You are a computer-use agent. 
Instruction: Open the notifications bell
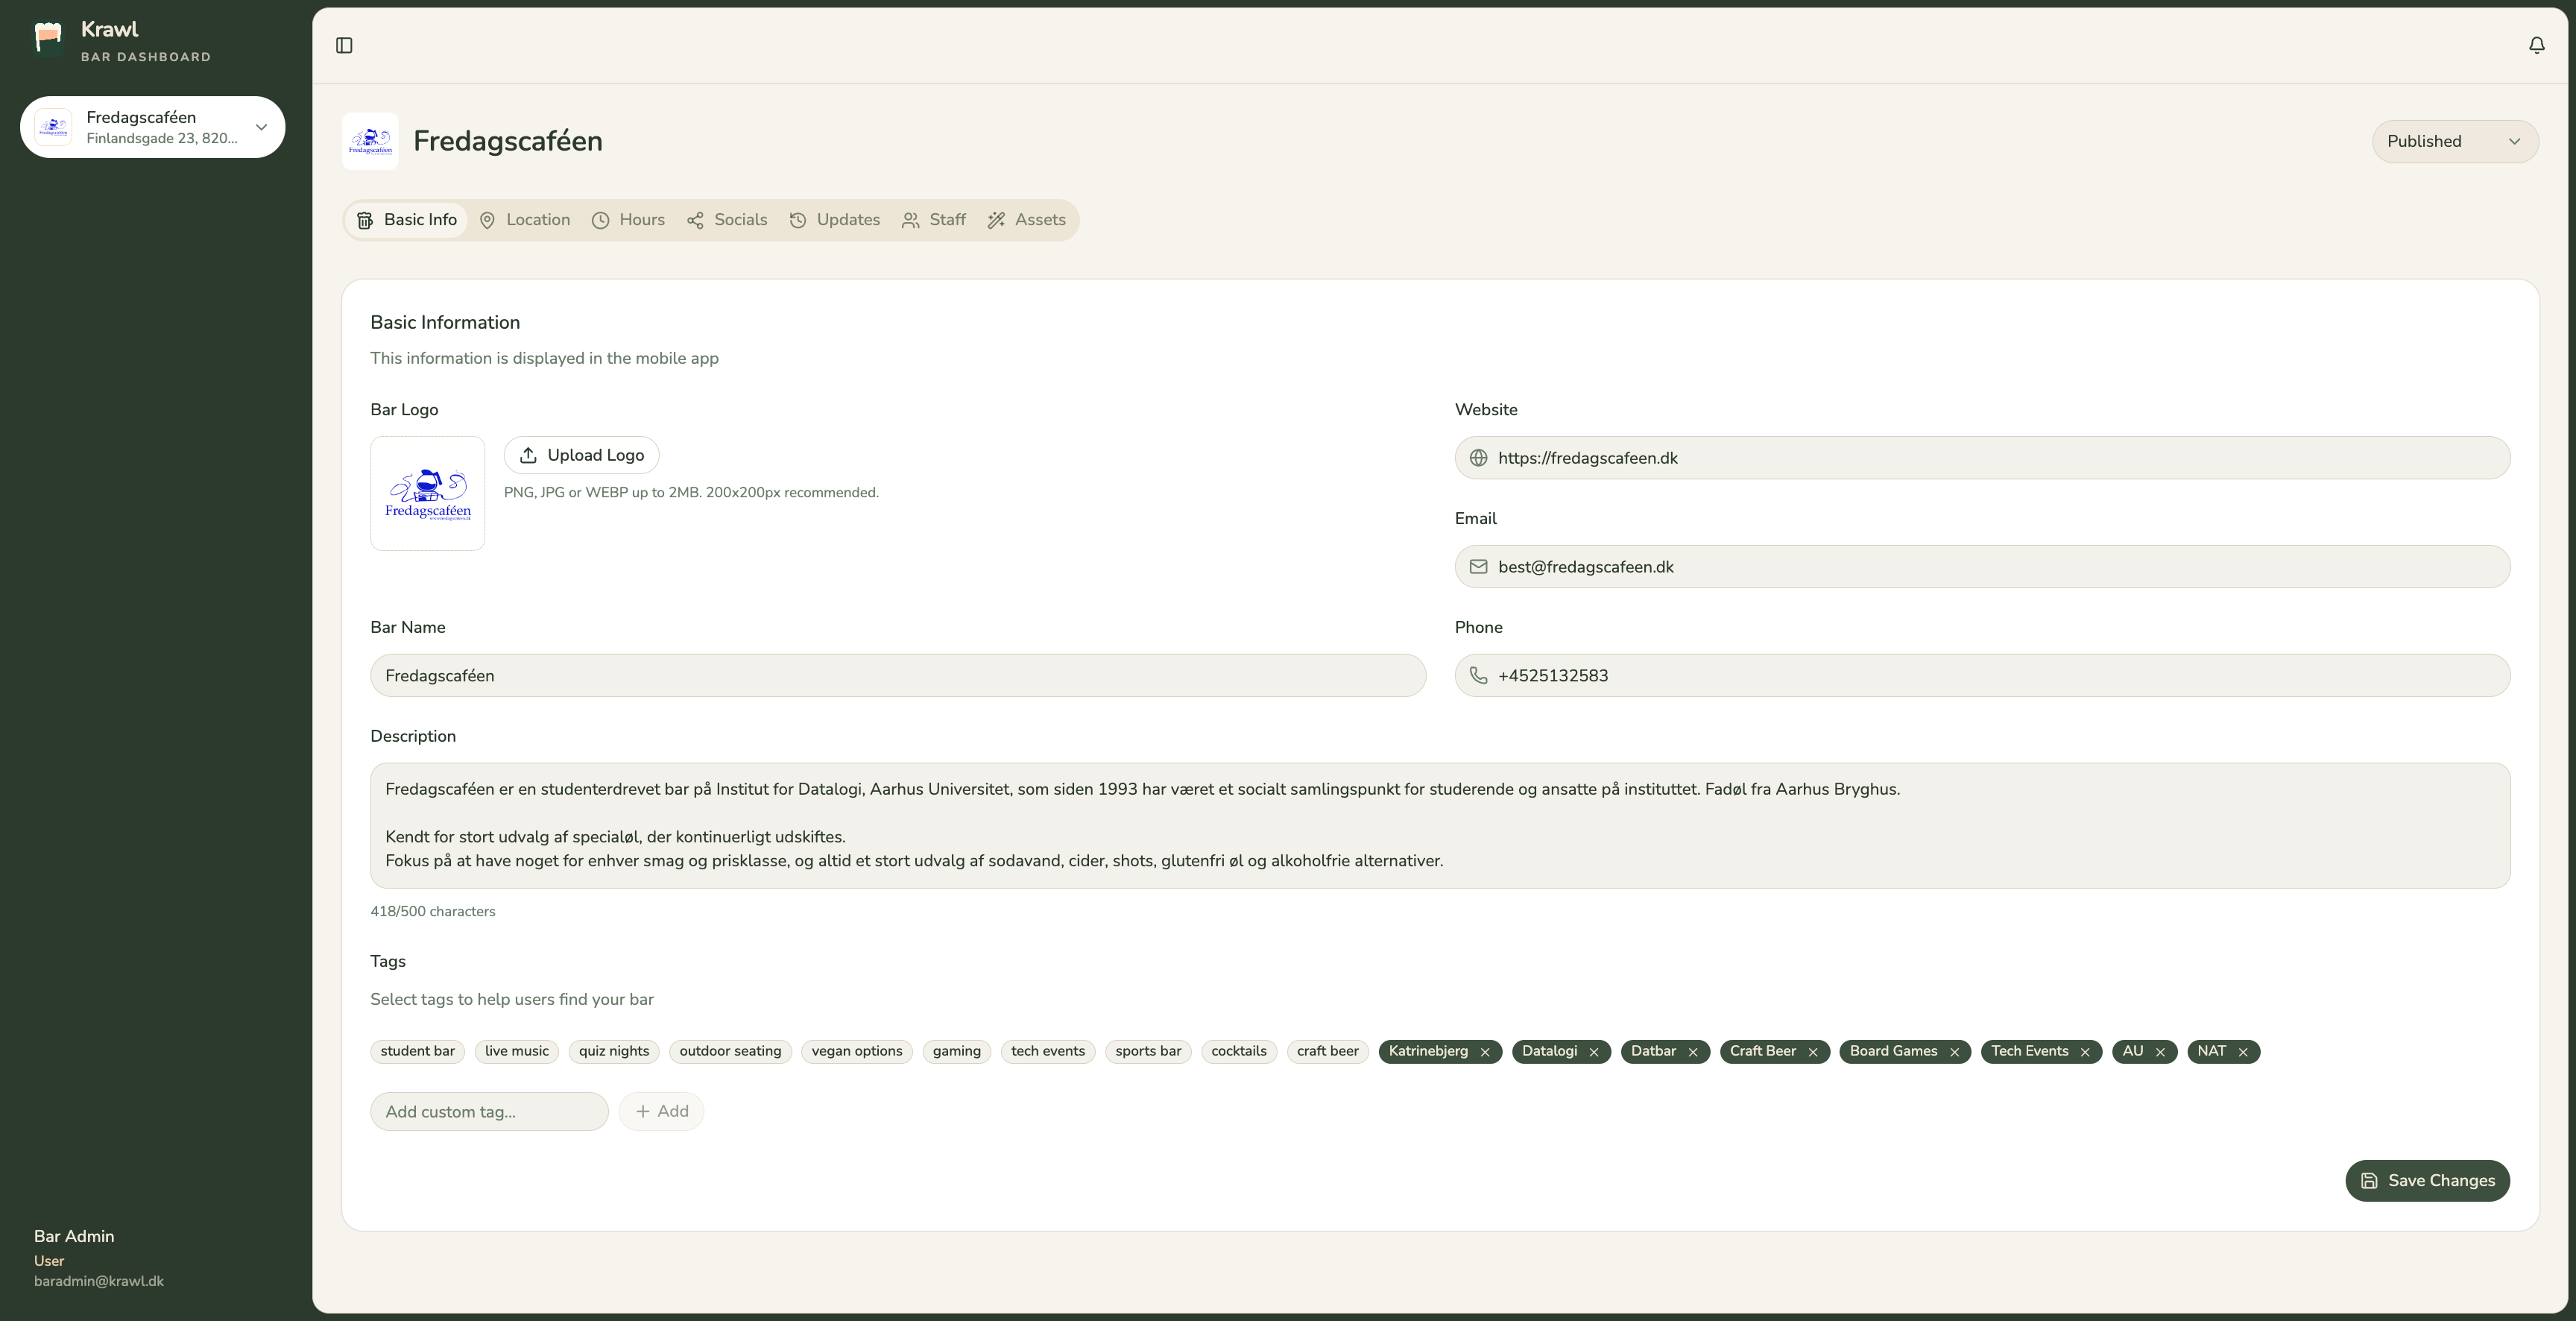tap(2536, 45)
